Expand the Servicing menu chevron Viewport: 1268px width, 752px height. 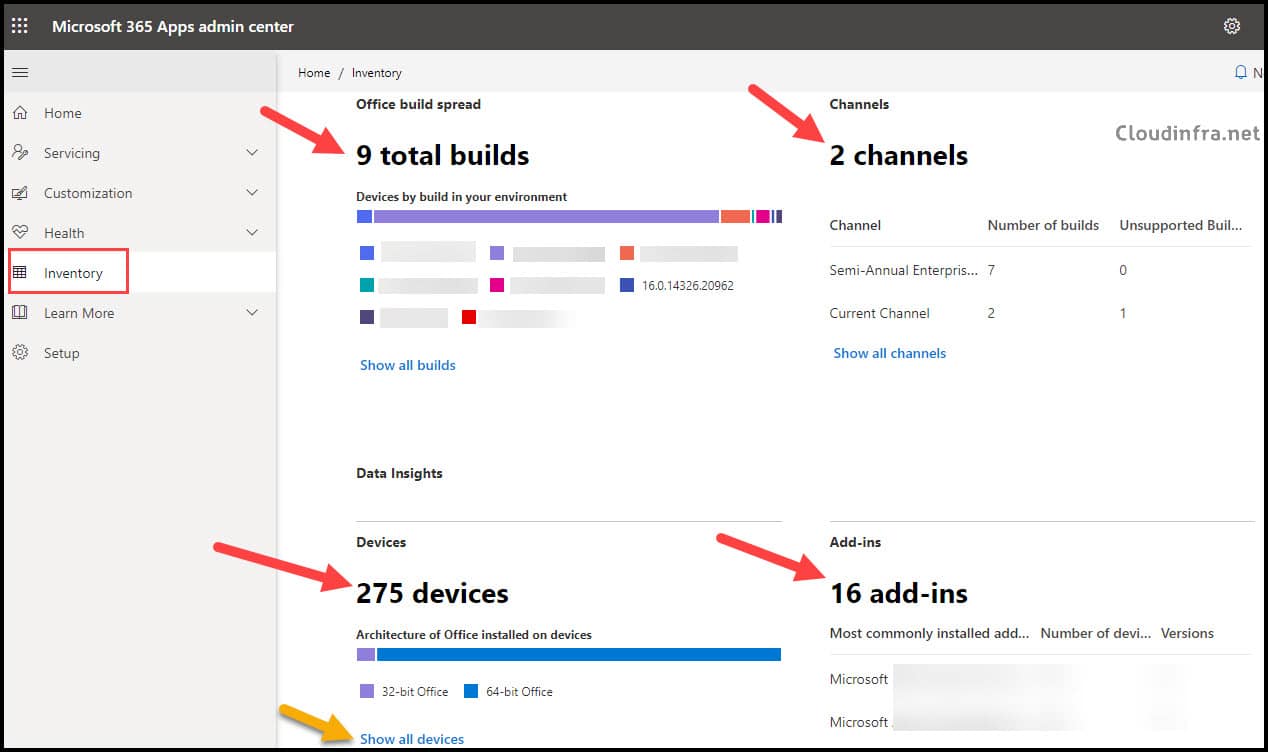(x=252, y=153)
